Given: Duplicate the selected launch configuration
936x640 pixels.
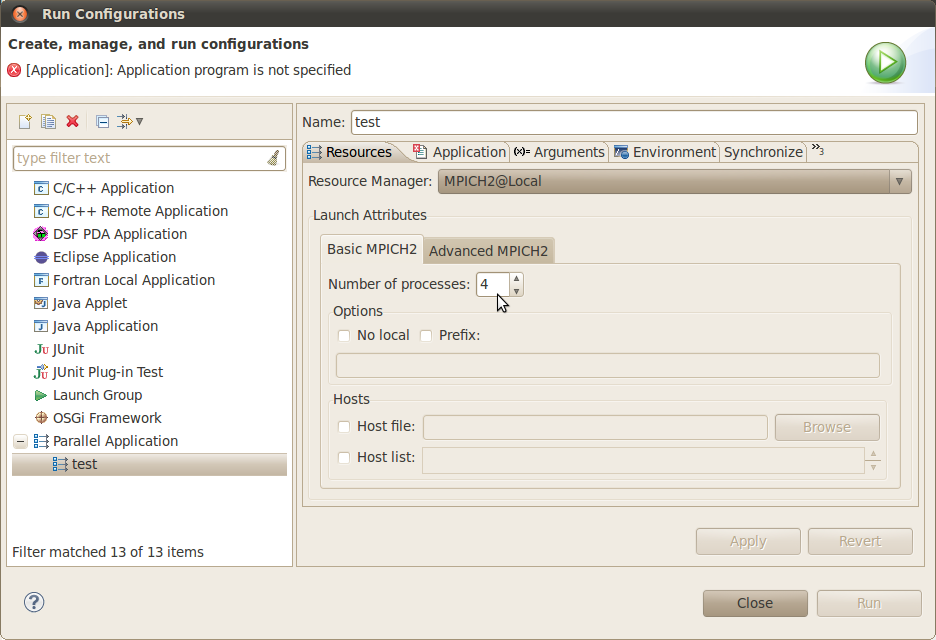Looking at the screenshot, I should 48,122.
